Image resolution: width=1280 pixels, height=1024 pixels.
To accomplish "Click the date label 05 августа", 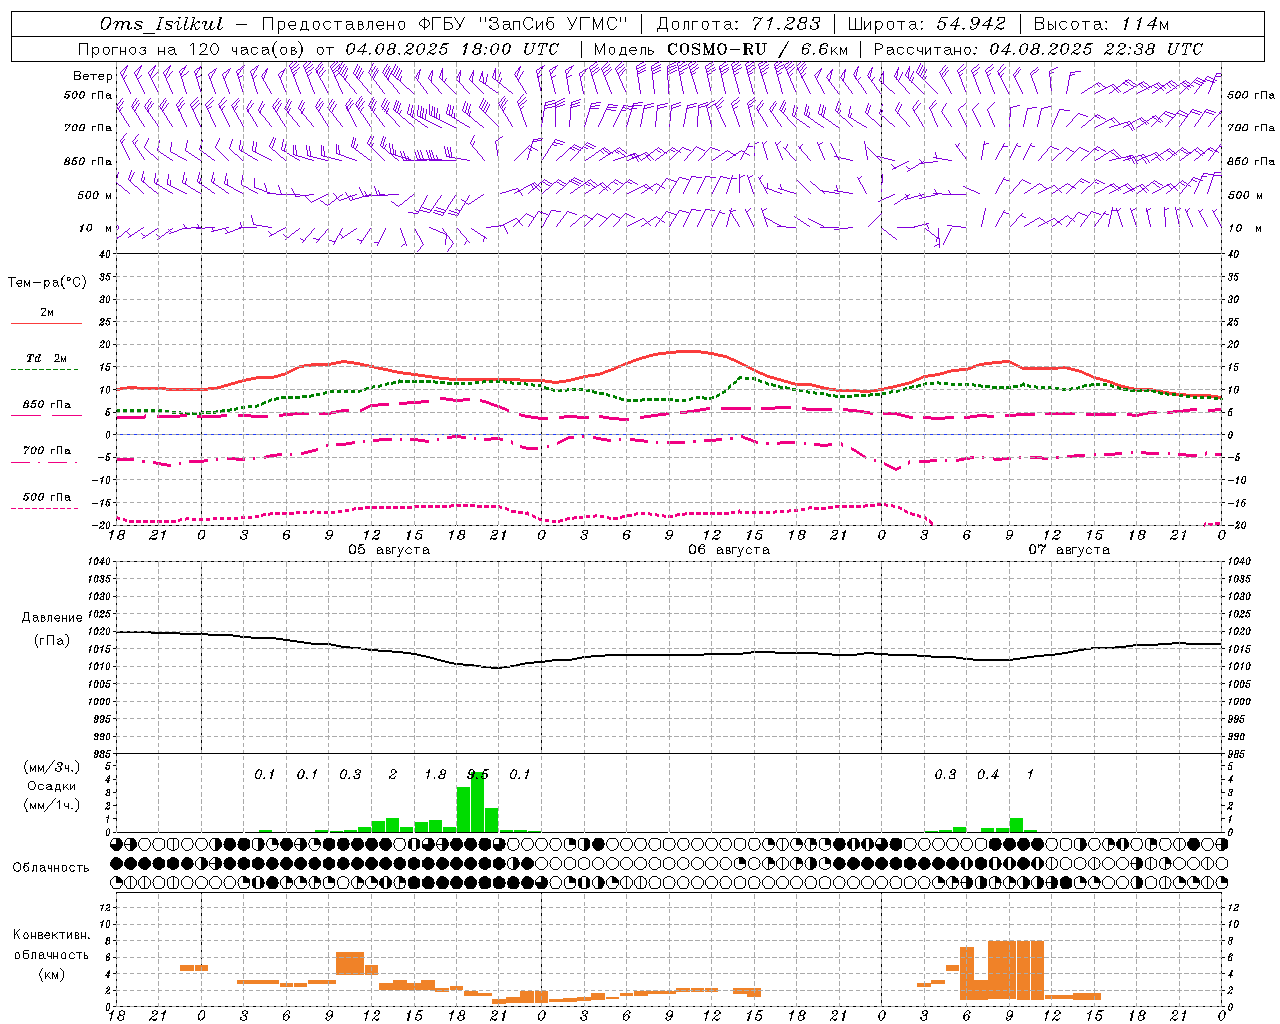I will (x=389, y=550).
